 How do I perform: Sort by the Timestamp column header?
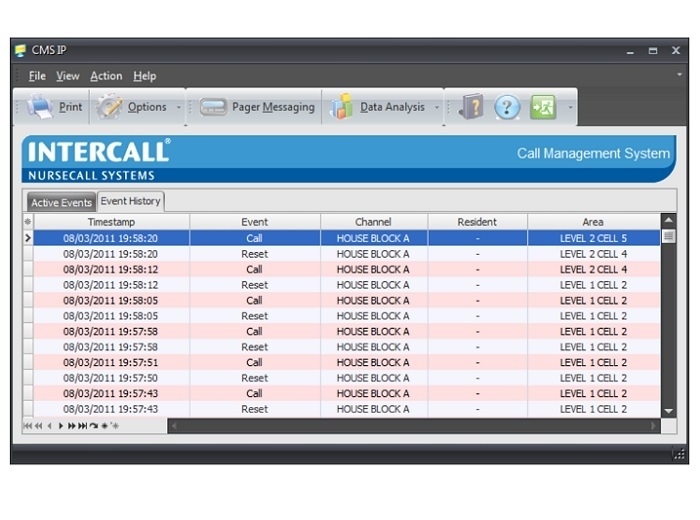111,222
